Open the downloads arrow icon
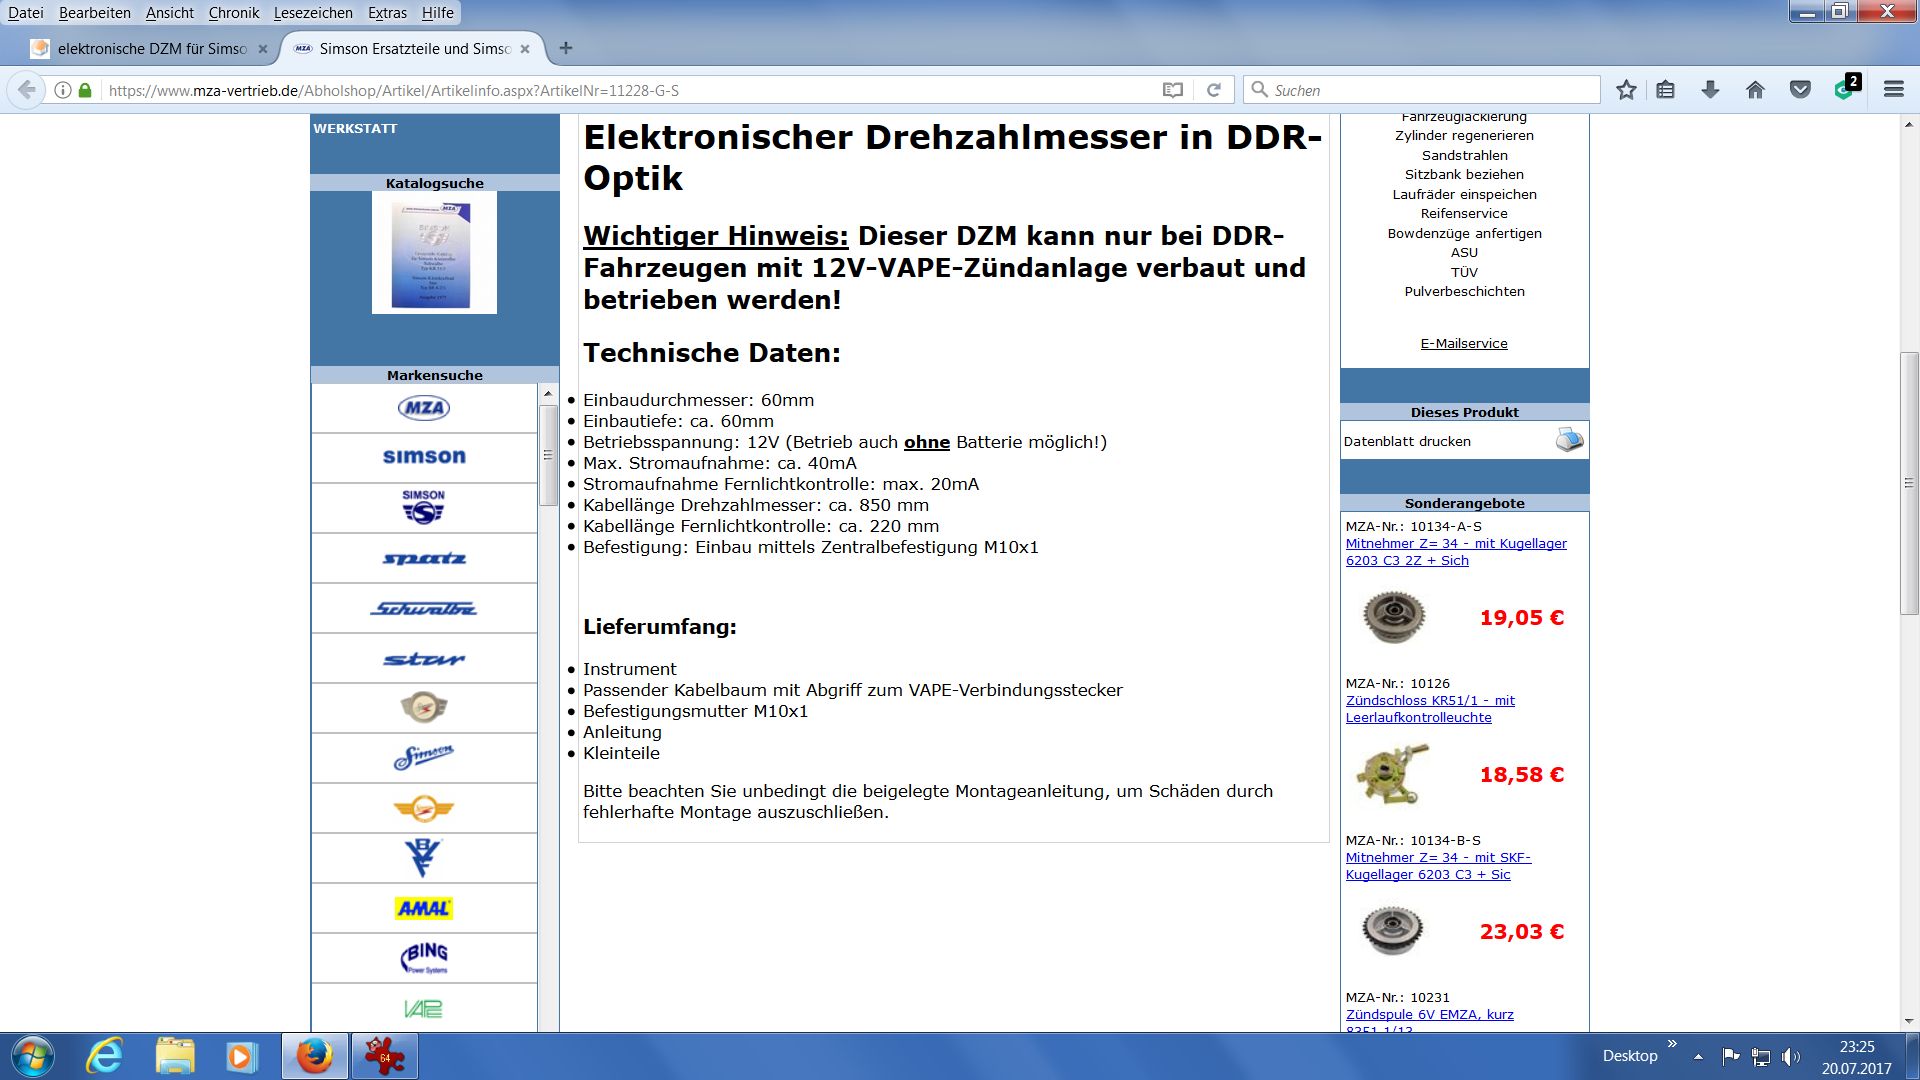 pos(1710,90)
